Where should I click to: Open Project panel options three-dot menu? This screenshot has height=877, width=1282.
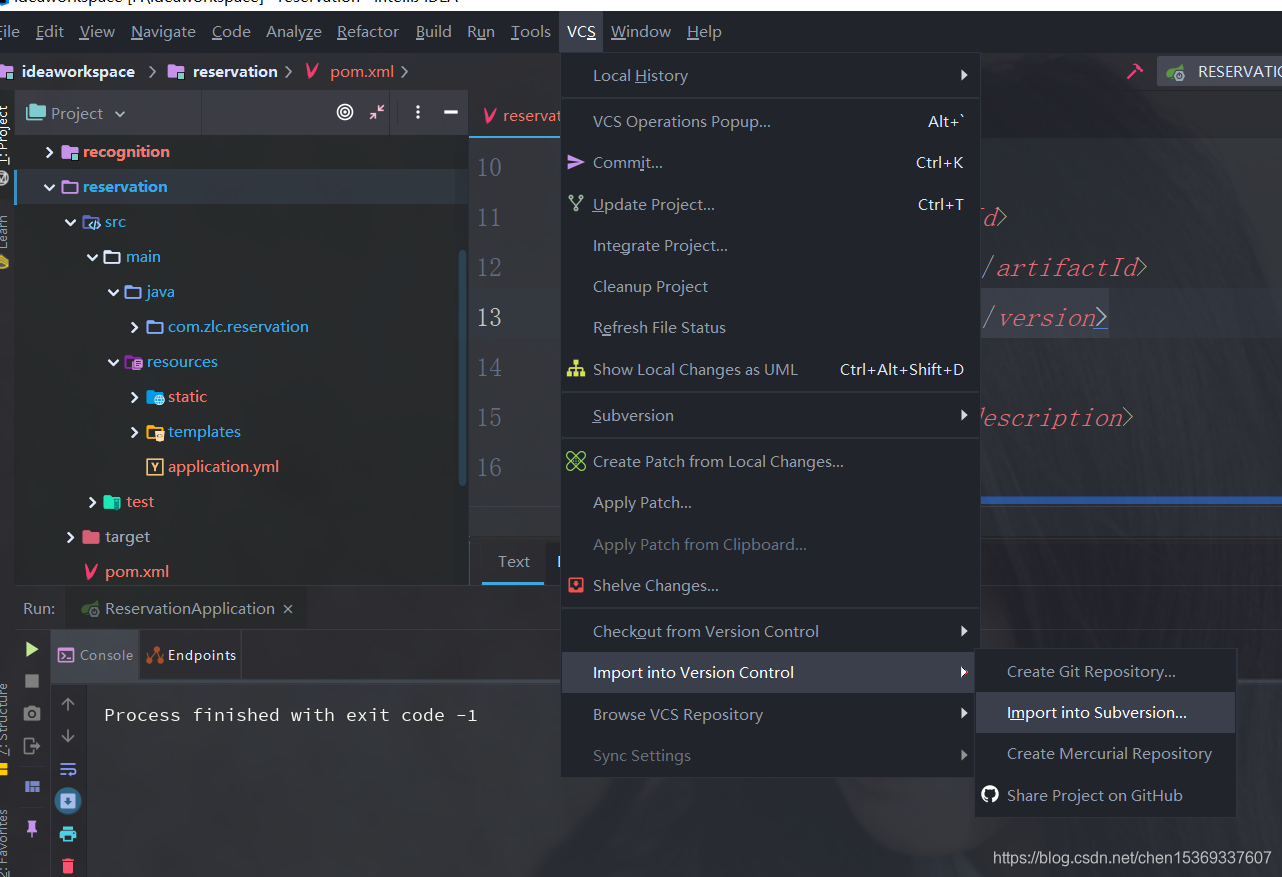pos(418,113)
